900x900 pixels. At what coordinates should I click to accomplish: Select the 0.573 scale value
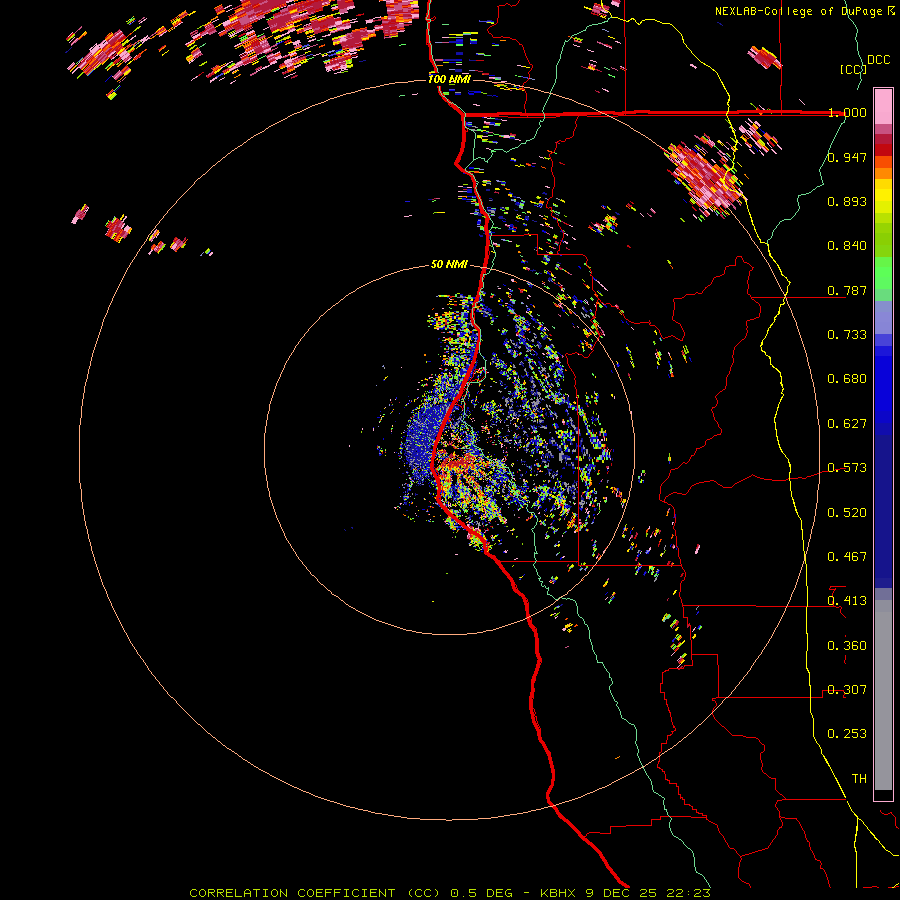[x=847, y=468]
